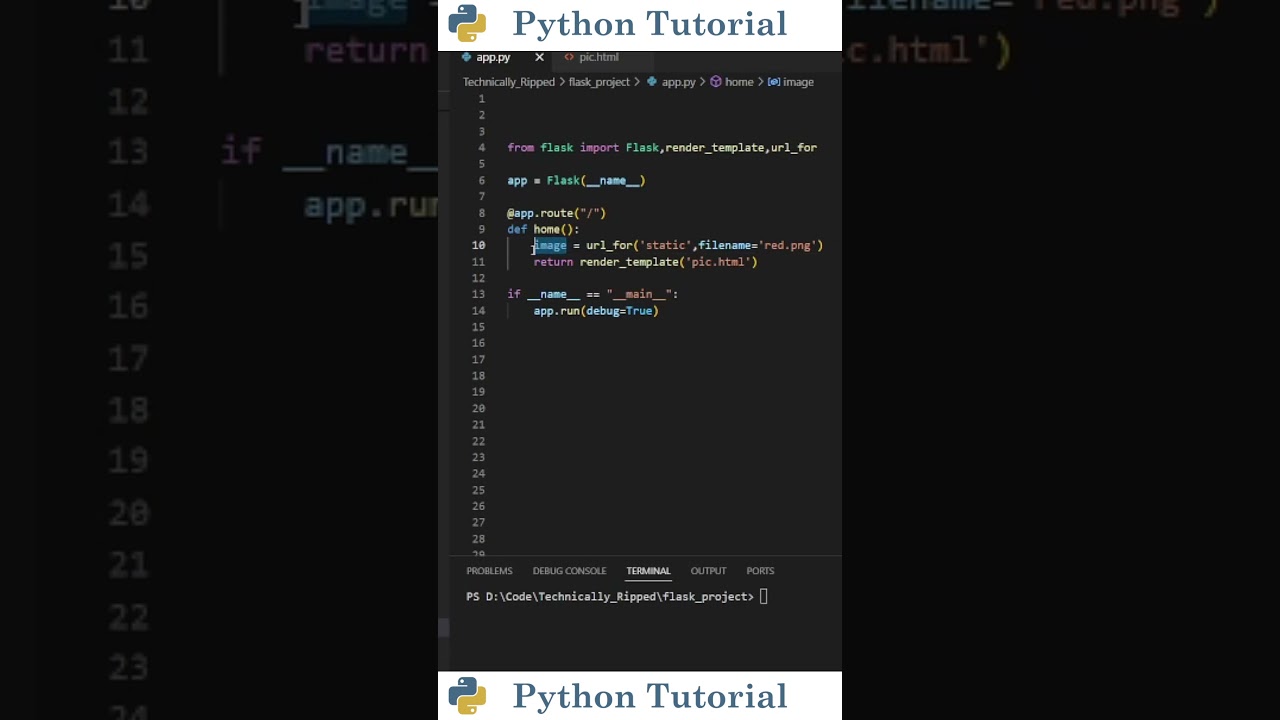Image resolution: width=1280 pixels, height=720 pixels.
Task: Open the PROBLEMS panel tab
Action: [x=489, y=571]
